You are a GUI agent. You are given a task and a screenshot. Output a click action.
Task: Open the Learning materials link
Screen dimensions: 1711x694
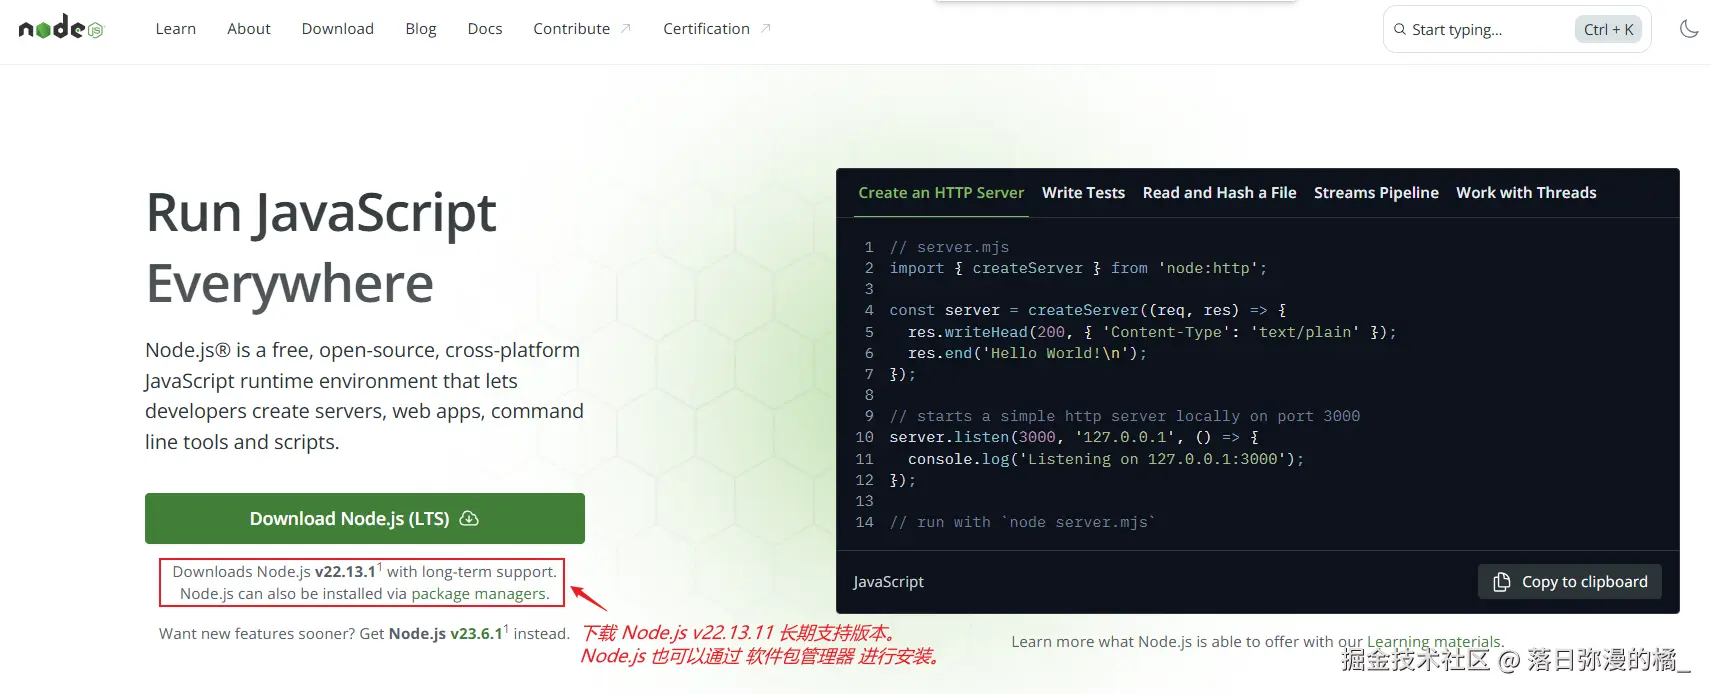(1434, 641)
